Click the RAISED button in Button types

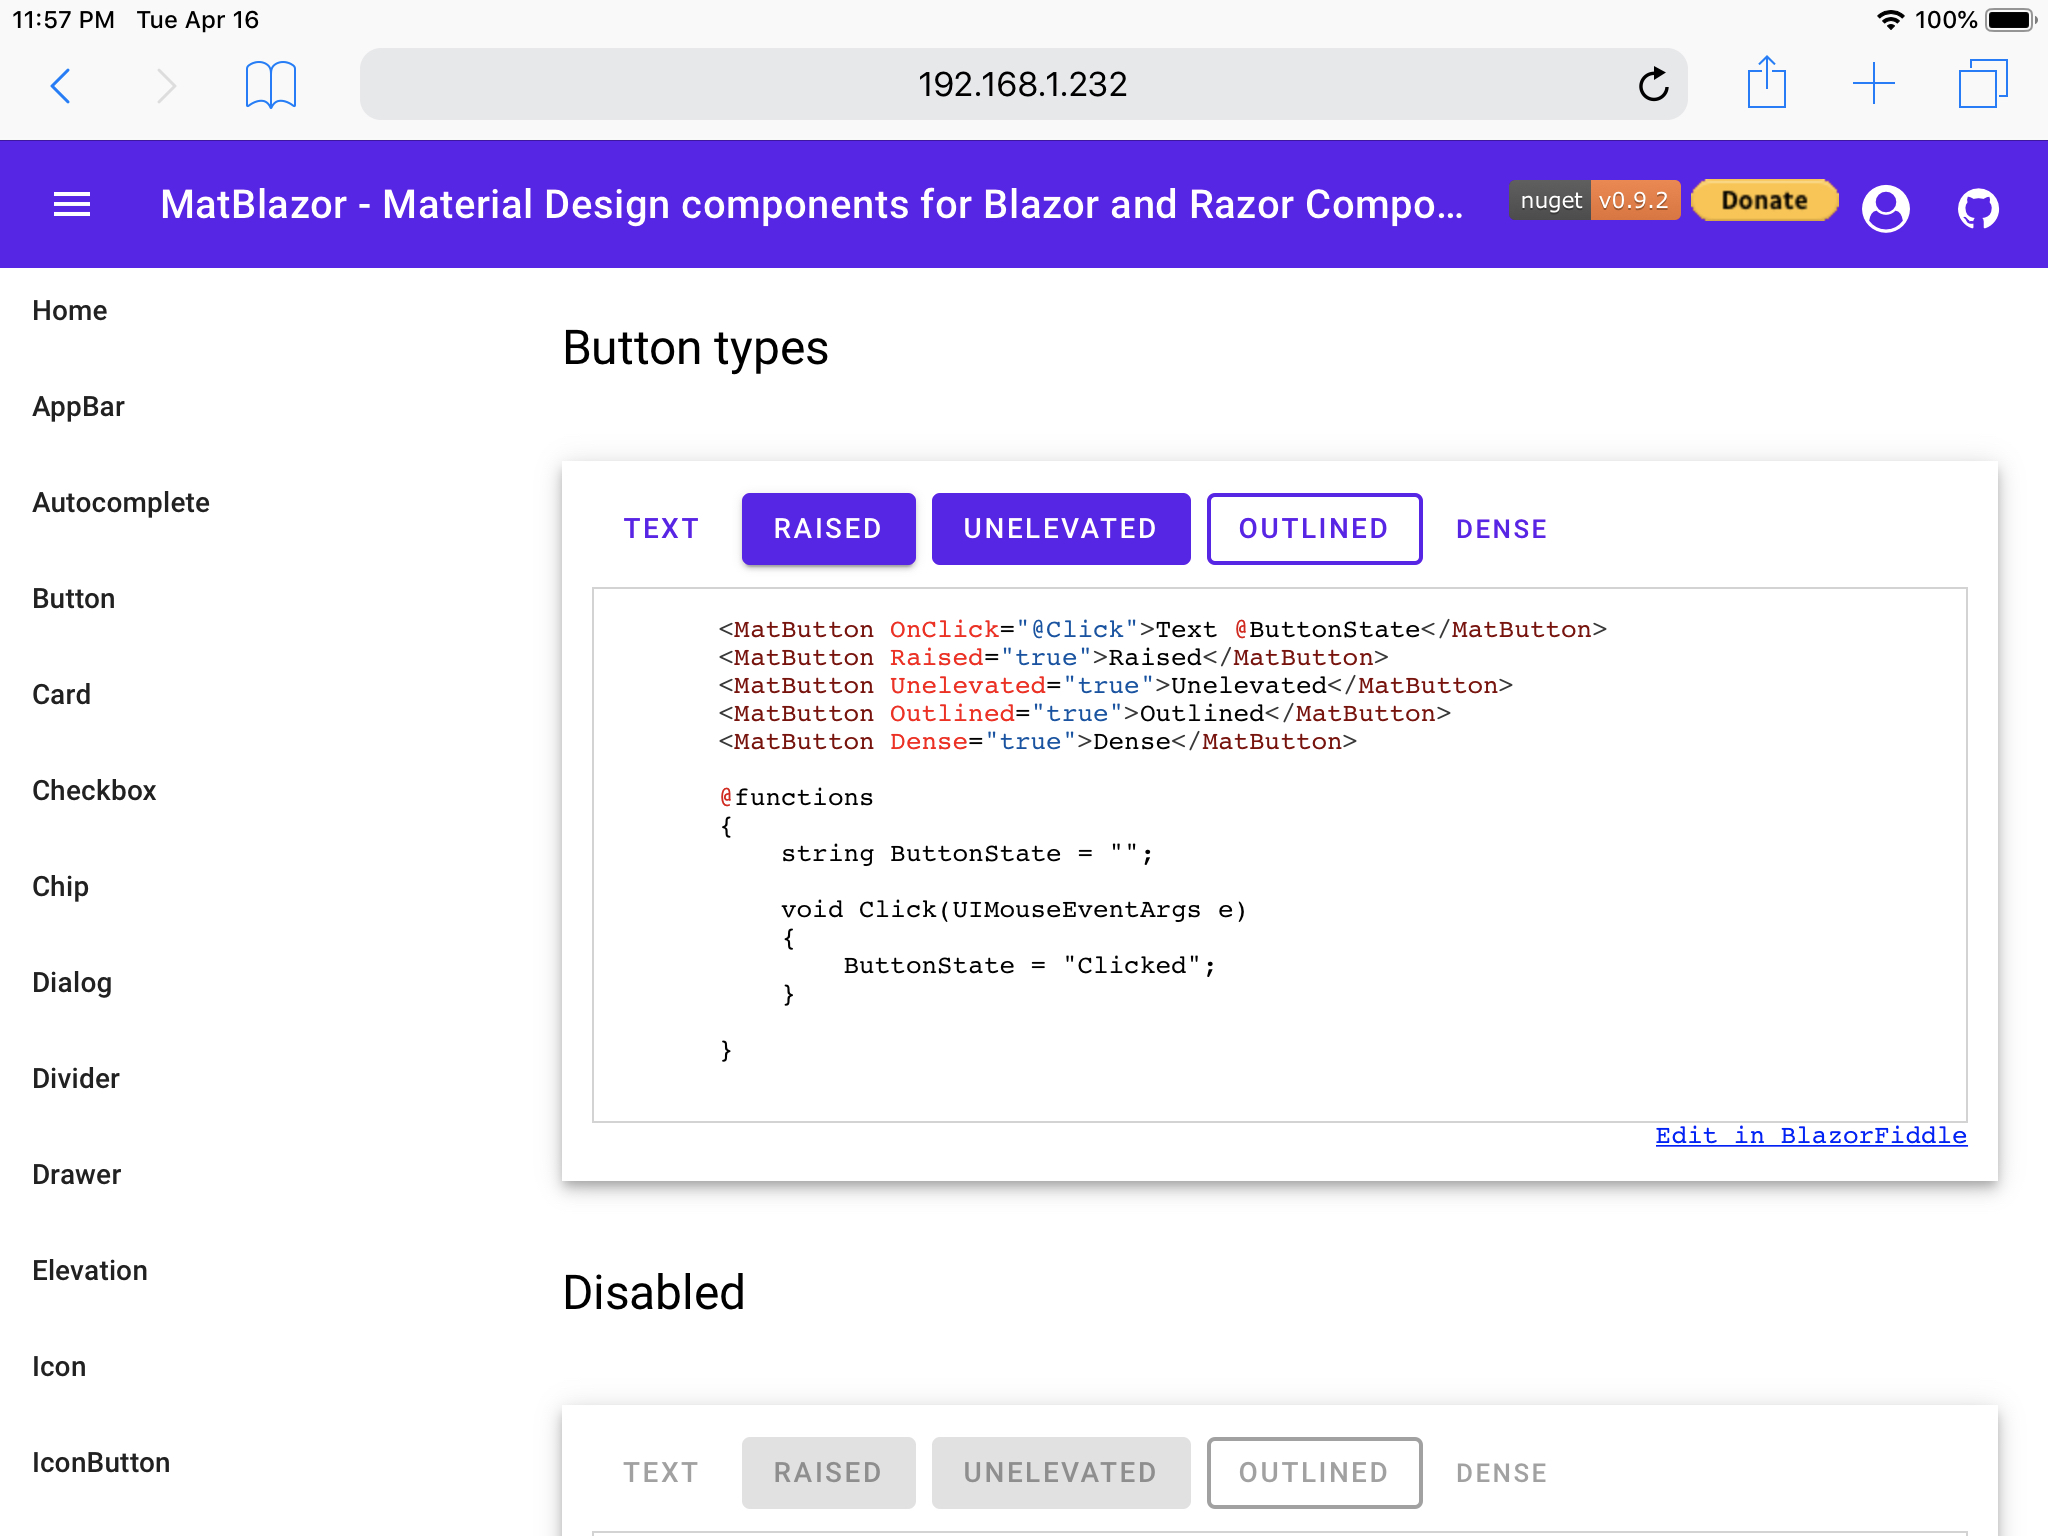(828, 529)
